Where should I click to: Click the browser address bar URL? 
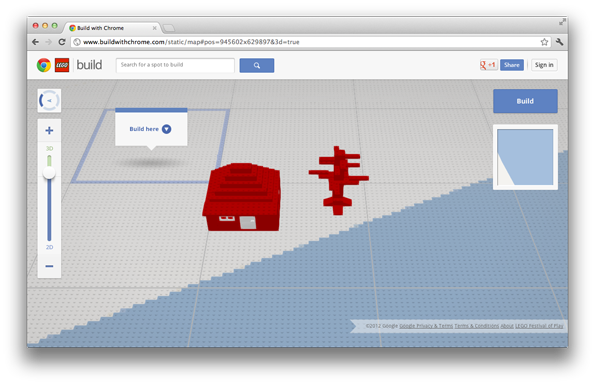[191, 42]
